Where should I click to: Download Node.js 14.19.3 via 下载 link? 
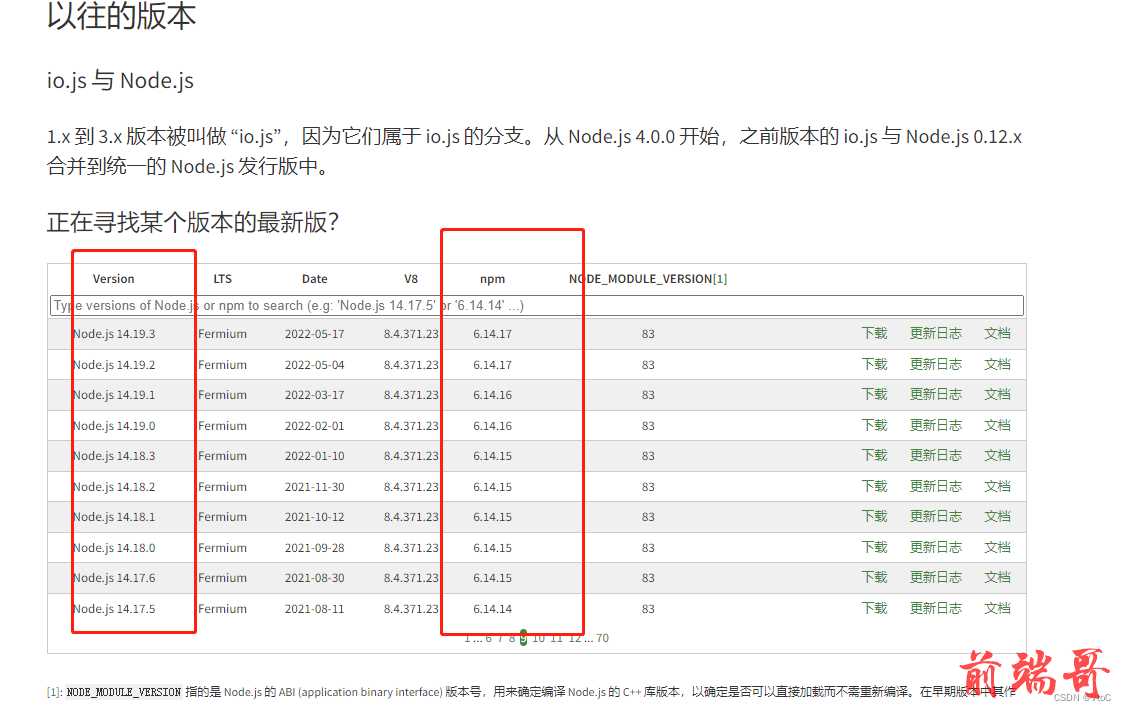(x=875, y=333)
